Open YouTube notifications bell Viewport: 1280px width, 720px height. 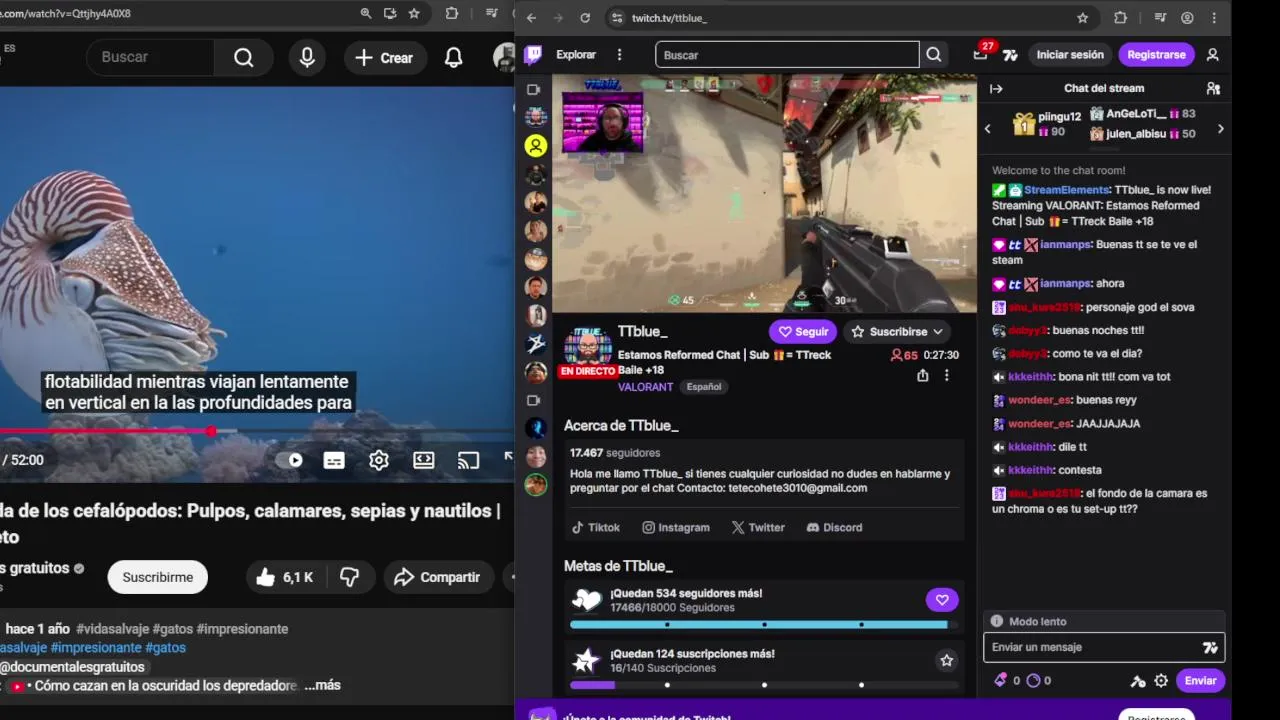(454, 57)
